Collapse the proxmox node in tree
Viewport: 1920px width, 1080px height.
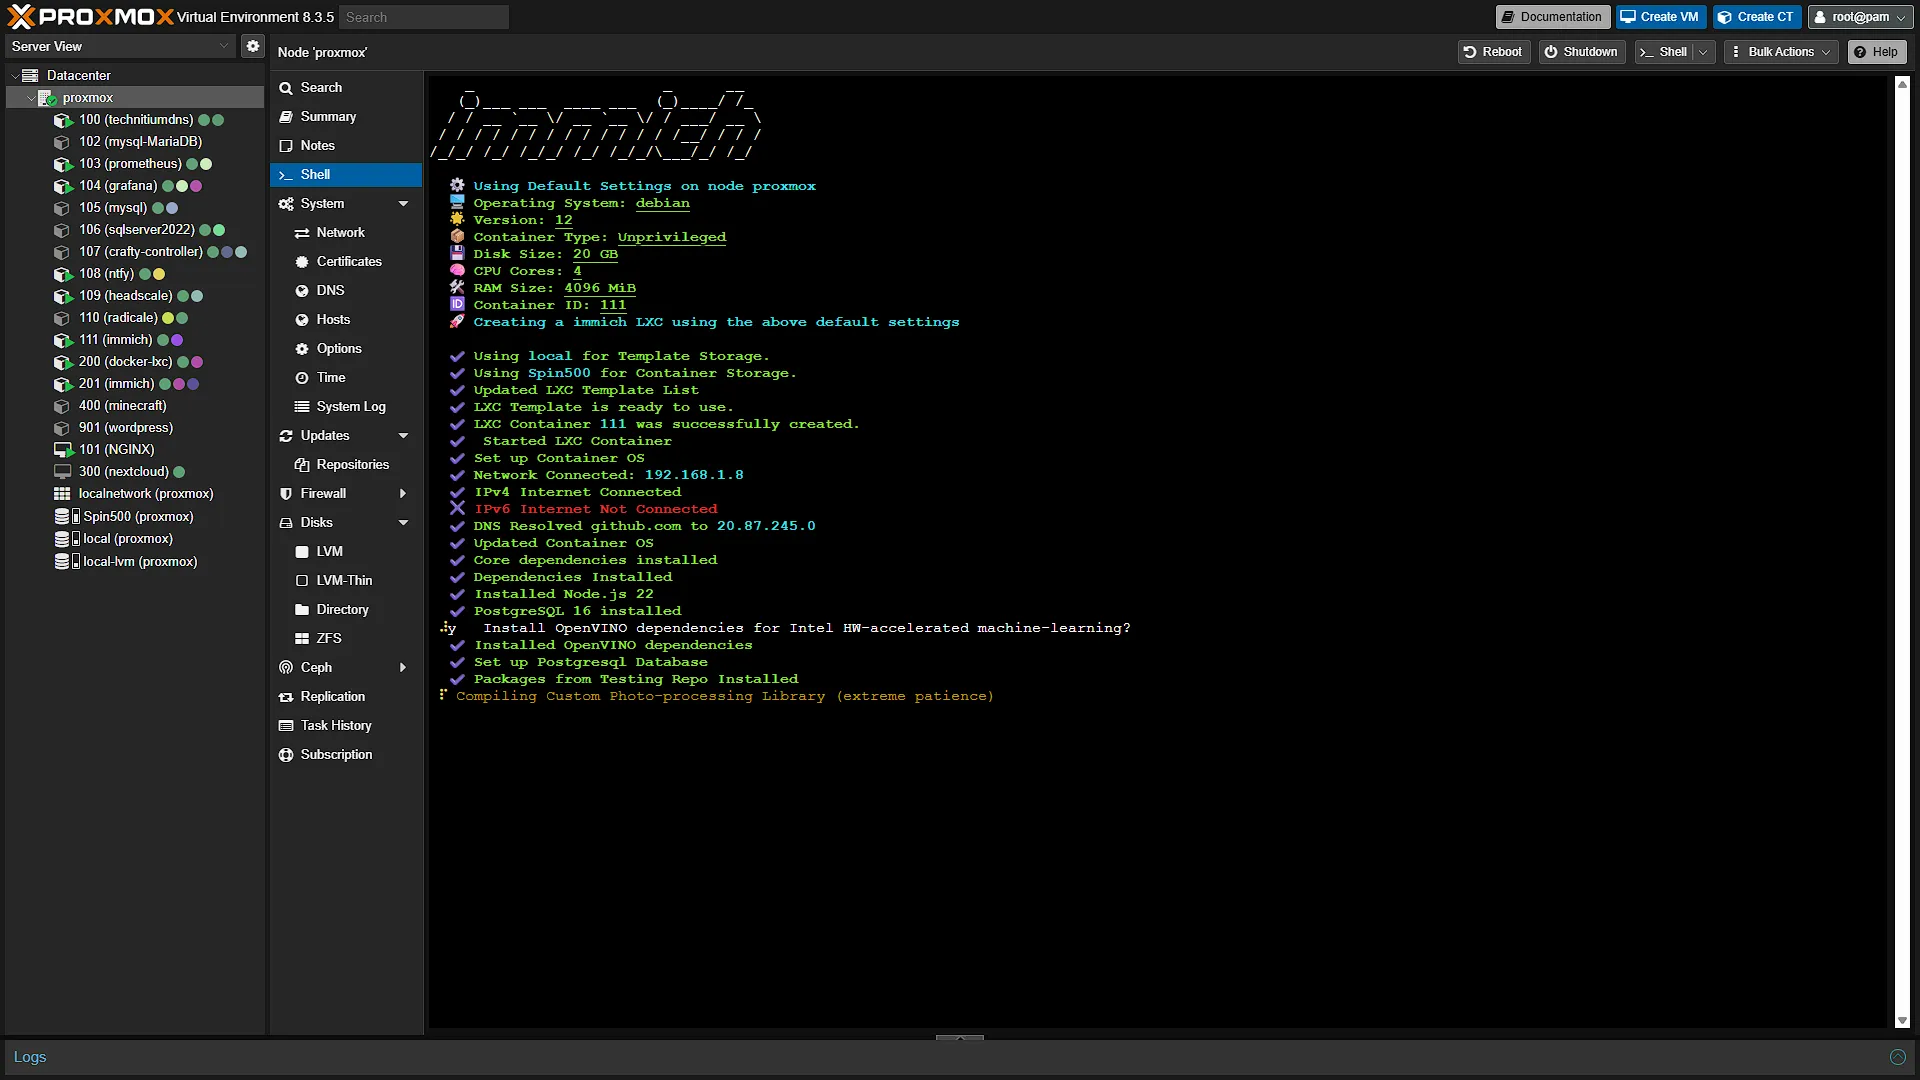pyautogui.click(x=31, y=98)
